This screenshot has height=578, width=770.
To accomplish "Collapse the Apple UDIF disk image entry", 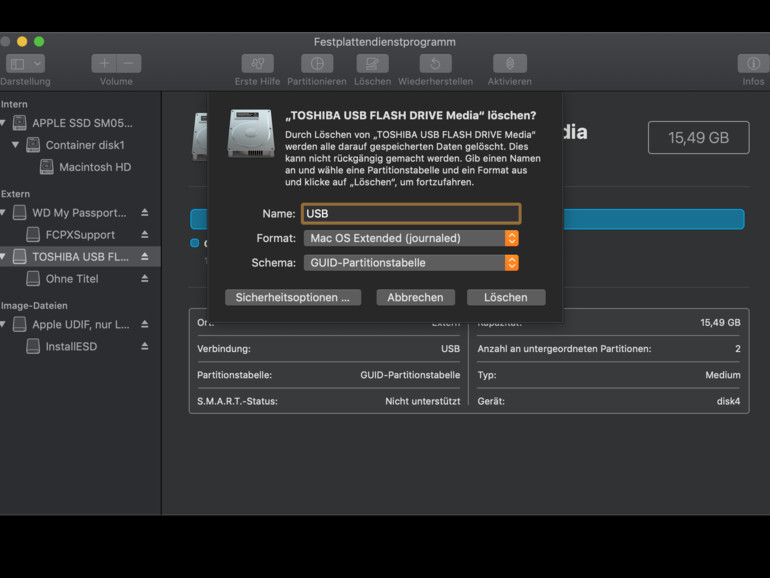I will tap(5, 325).
